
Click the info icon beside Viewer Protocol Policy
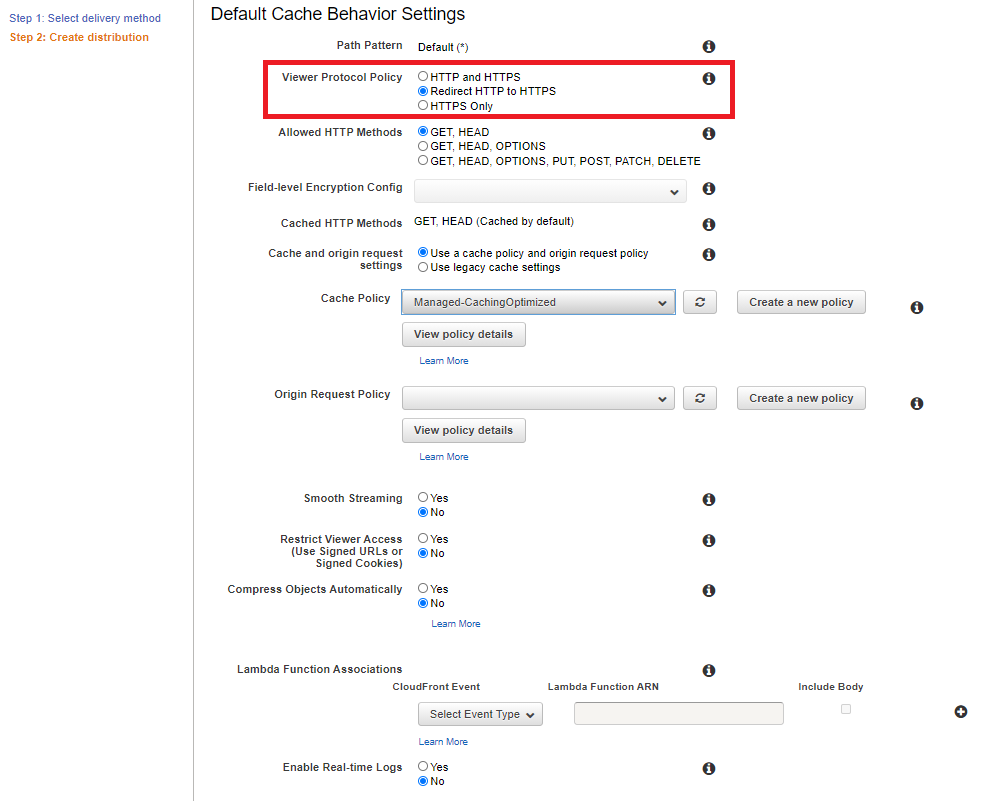[708, 78]
